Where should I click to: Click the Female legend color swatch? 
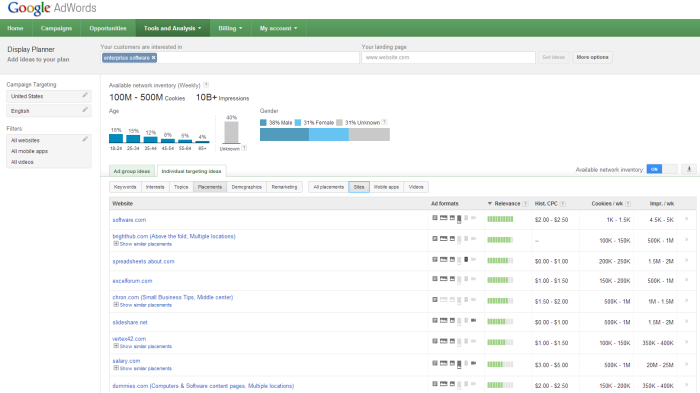(x=298, y=122)
